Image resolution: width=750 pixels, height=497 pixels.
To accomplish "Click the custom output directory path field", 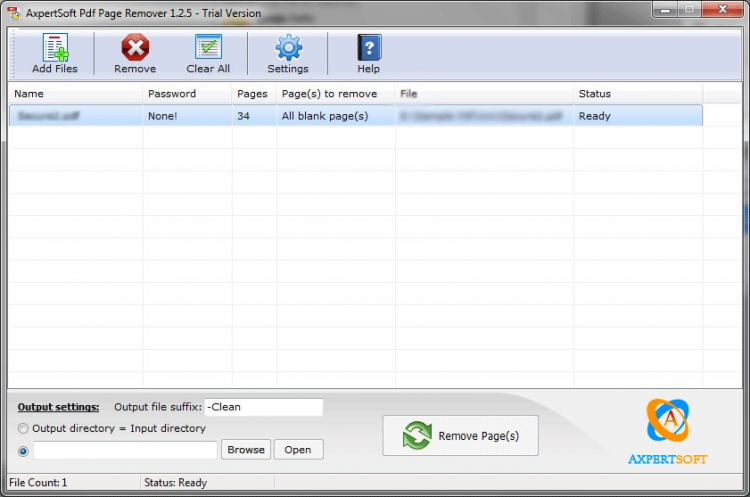I will pyautogui.click(x=125, y=450).
